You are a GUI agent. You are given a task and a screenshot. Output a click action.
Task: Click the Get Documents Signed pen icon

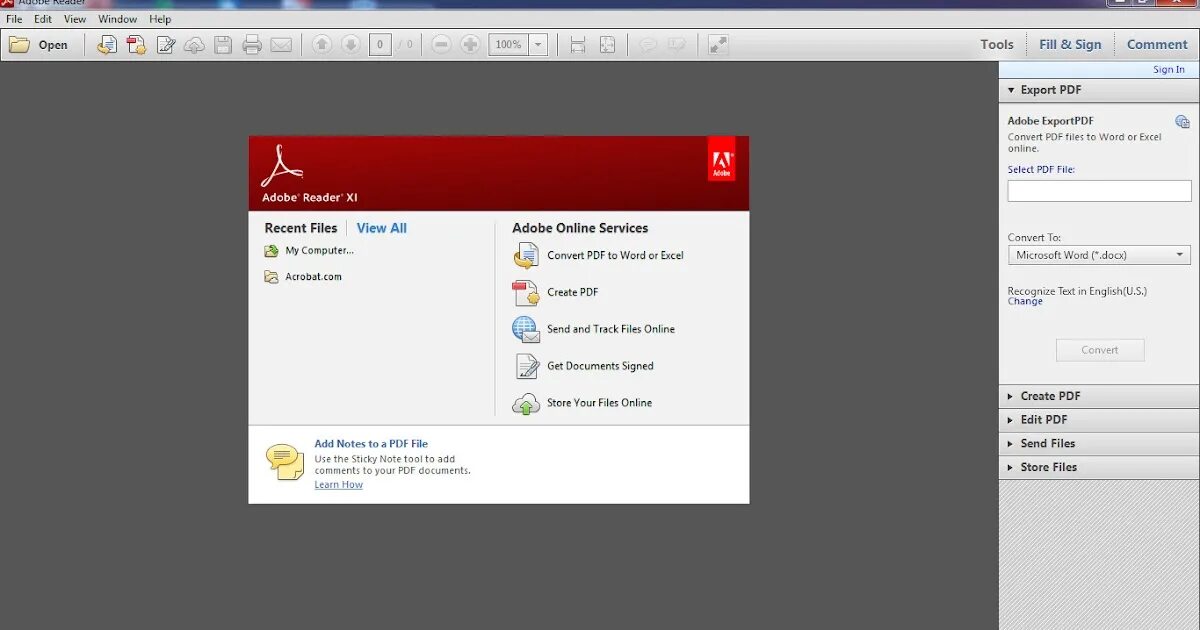pos(526,366)
